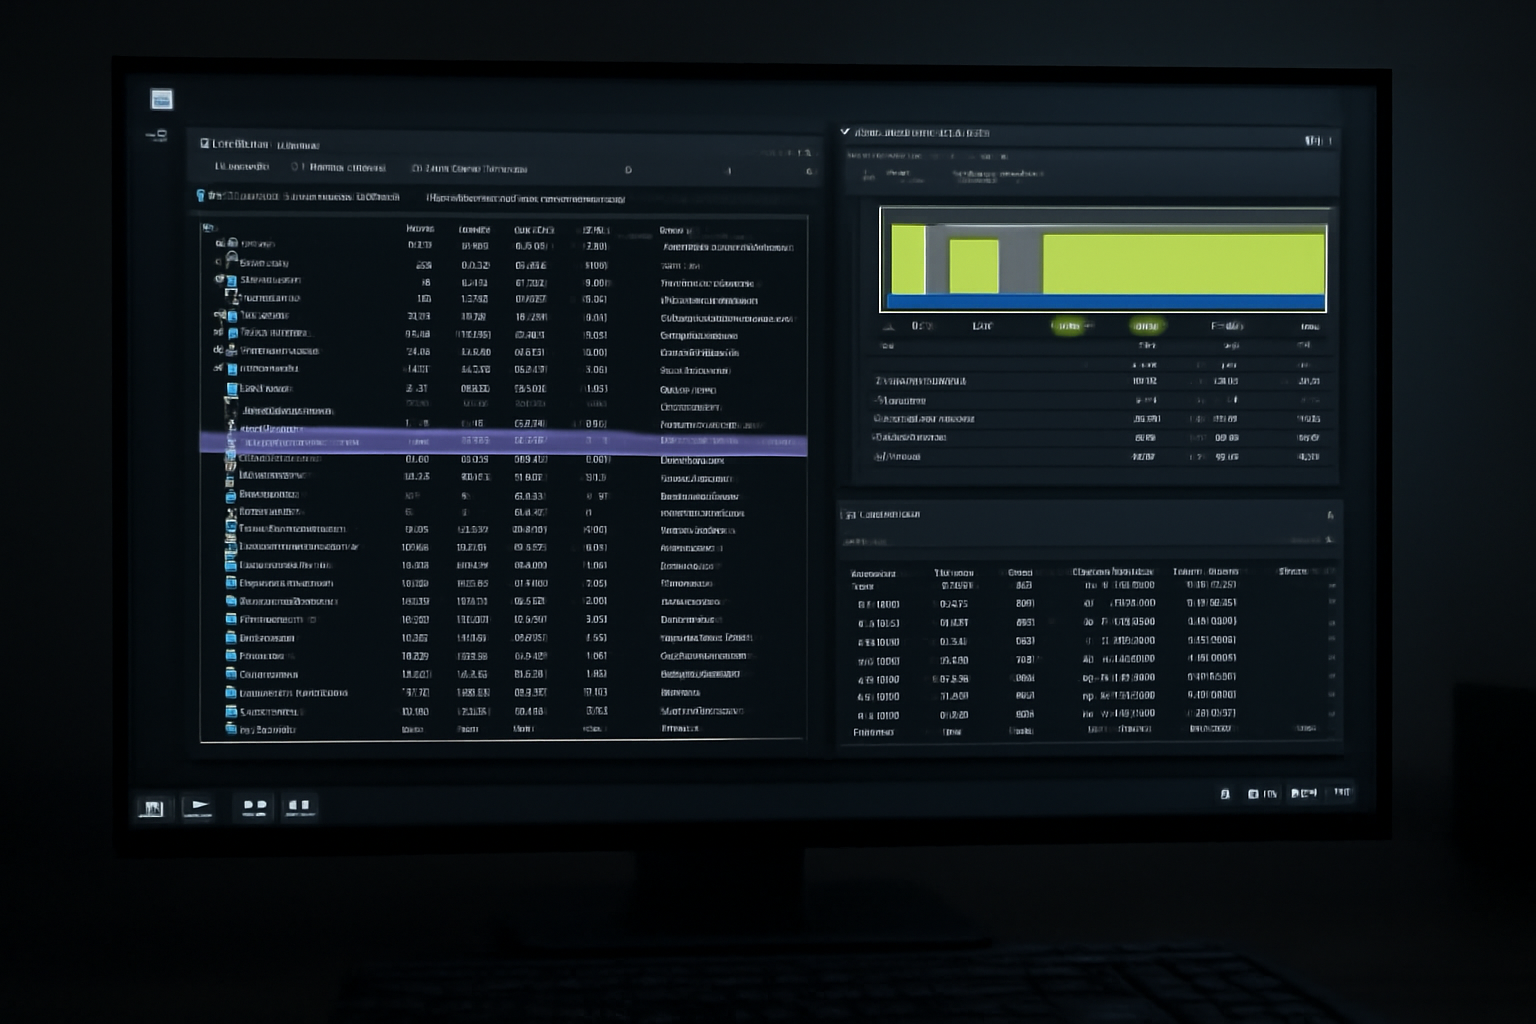Select the blue band along the chart's bottom
1536x1024 pixels.
tap(1105, 302)
